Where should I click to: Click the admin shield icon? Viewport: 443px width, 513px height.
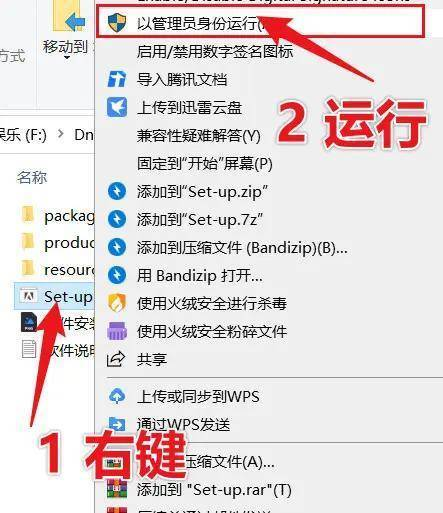[x=117, y=23]
